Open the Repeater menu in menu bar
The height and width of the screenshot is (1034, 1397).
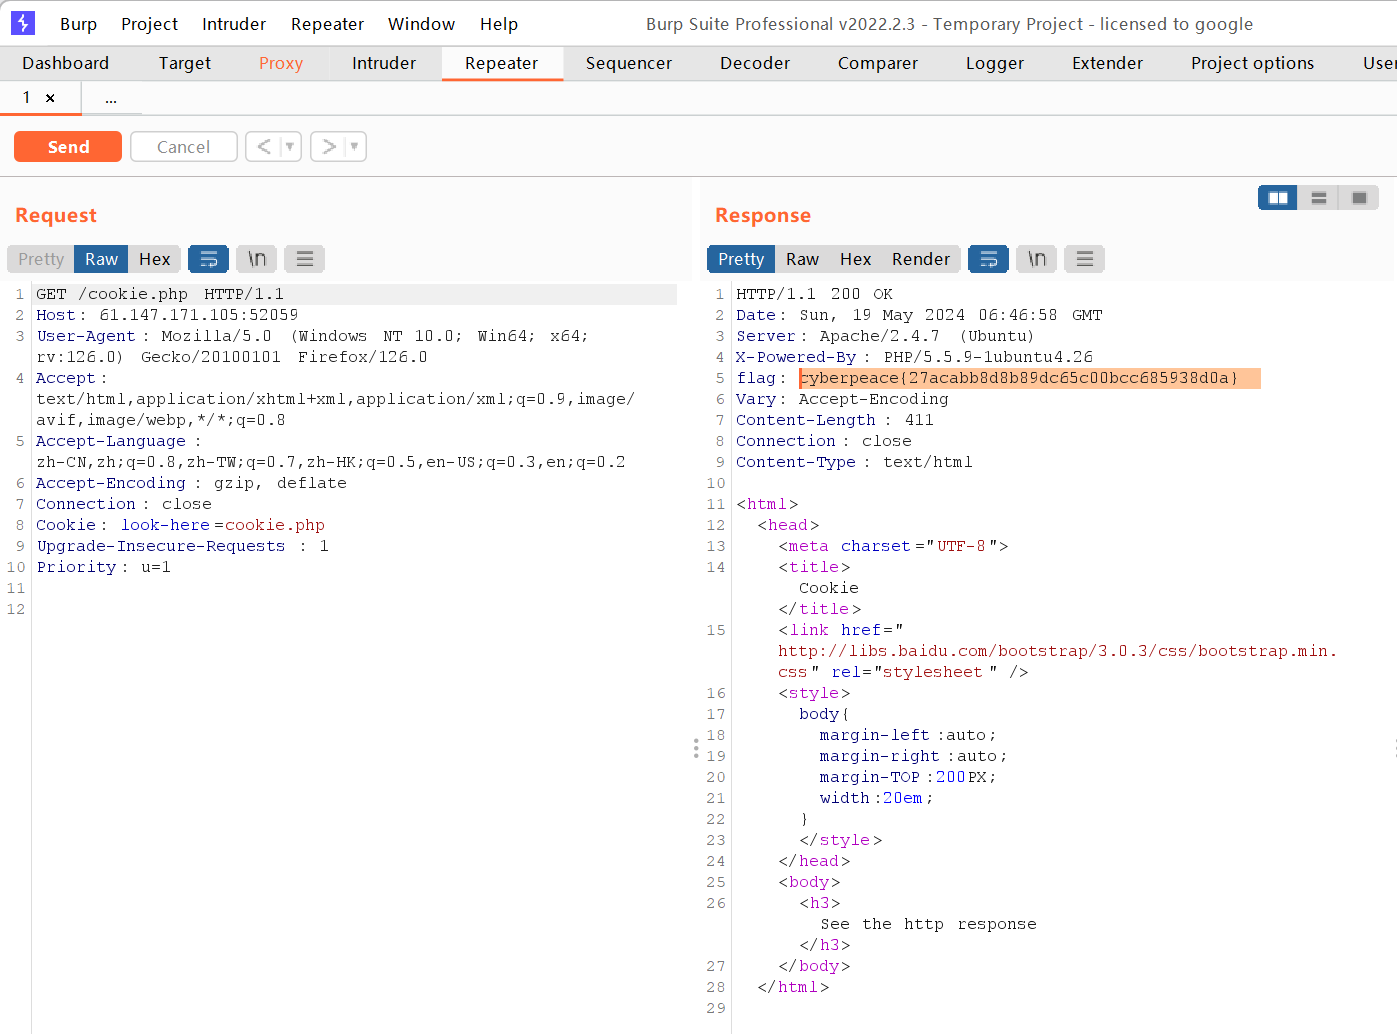click(x=327, y=24)
